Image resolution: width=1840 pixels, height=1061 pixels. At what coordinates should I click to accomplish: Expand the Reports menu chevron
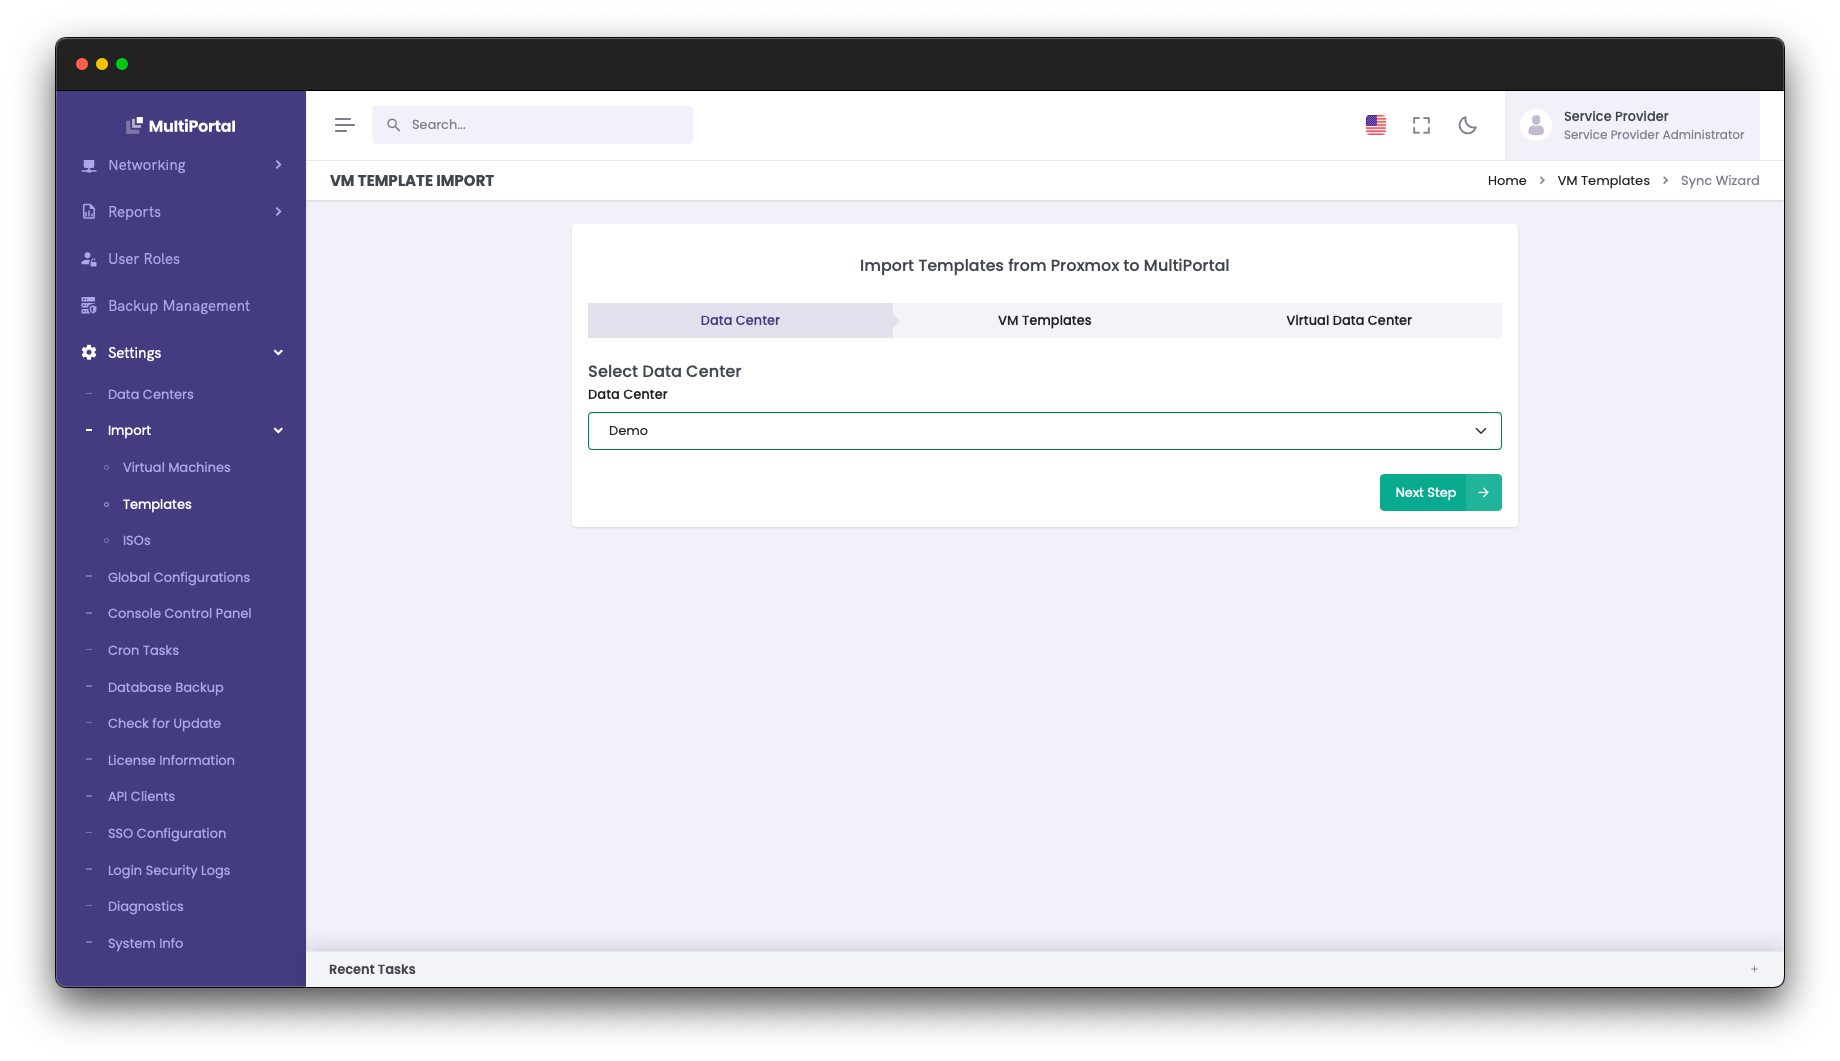click(x=279, y=211)
